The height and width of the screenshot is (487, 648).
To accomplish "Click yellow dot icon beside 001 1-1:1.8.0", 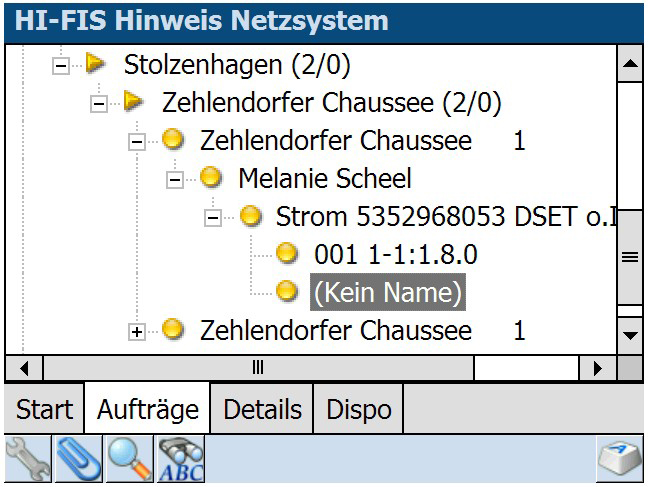I will [288, 254].
